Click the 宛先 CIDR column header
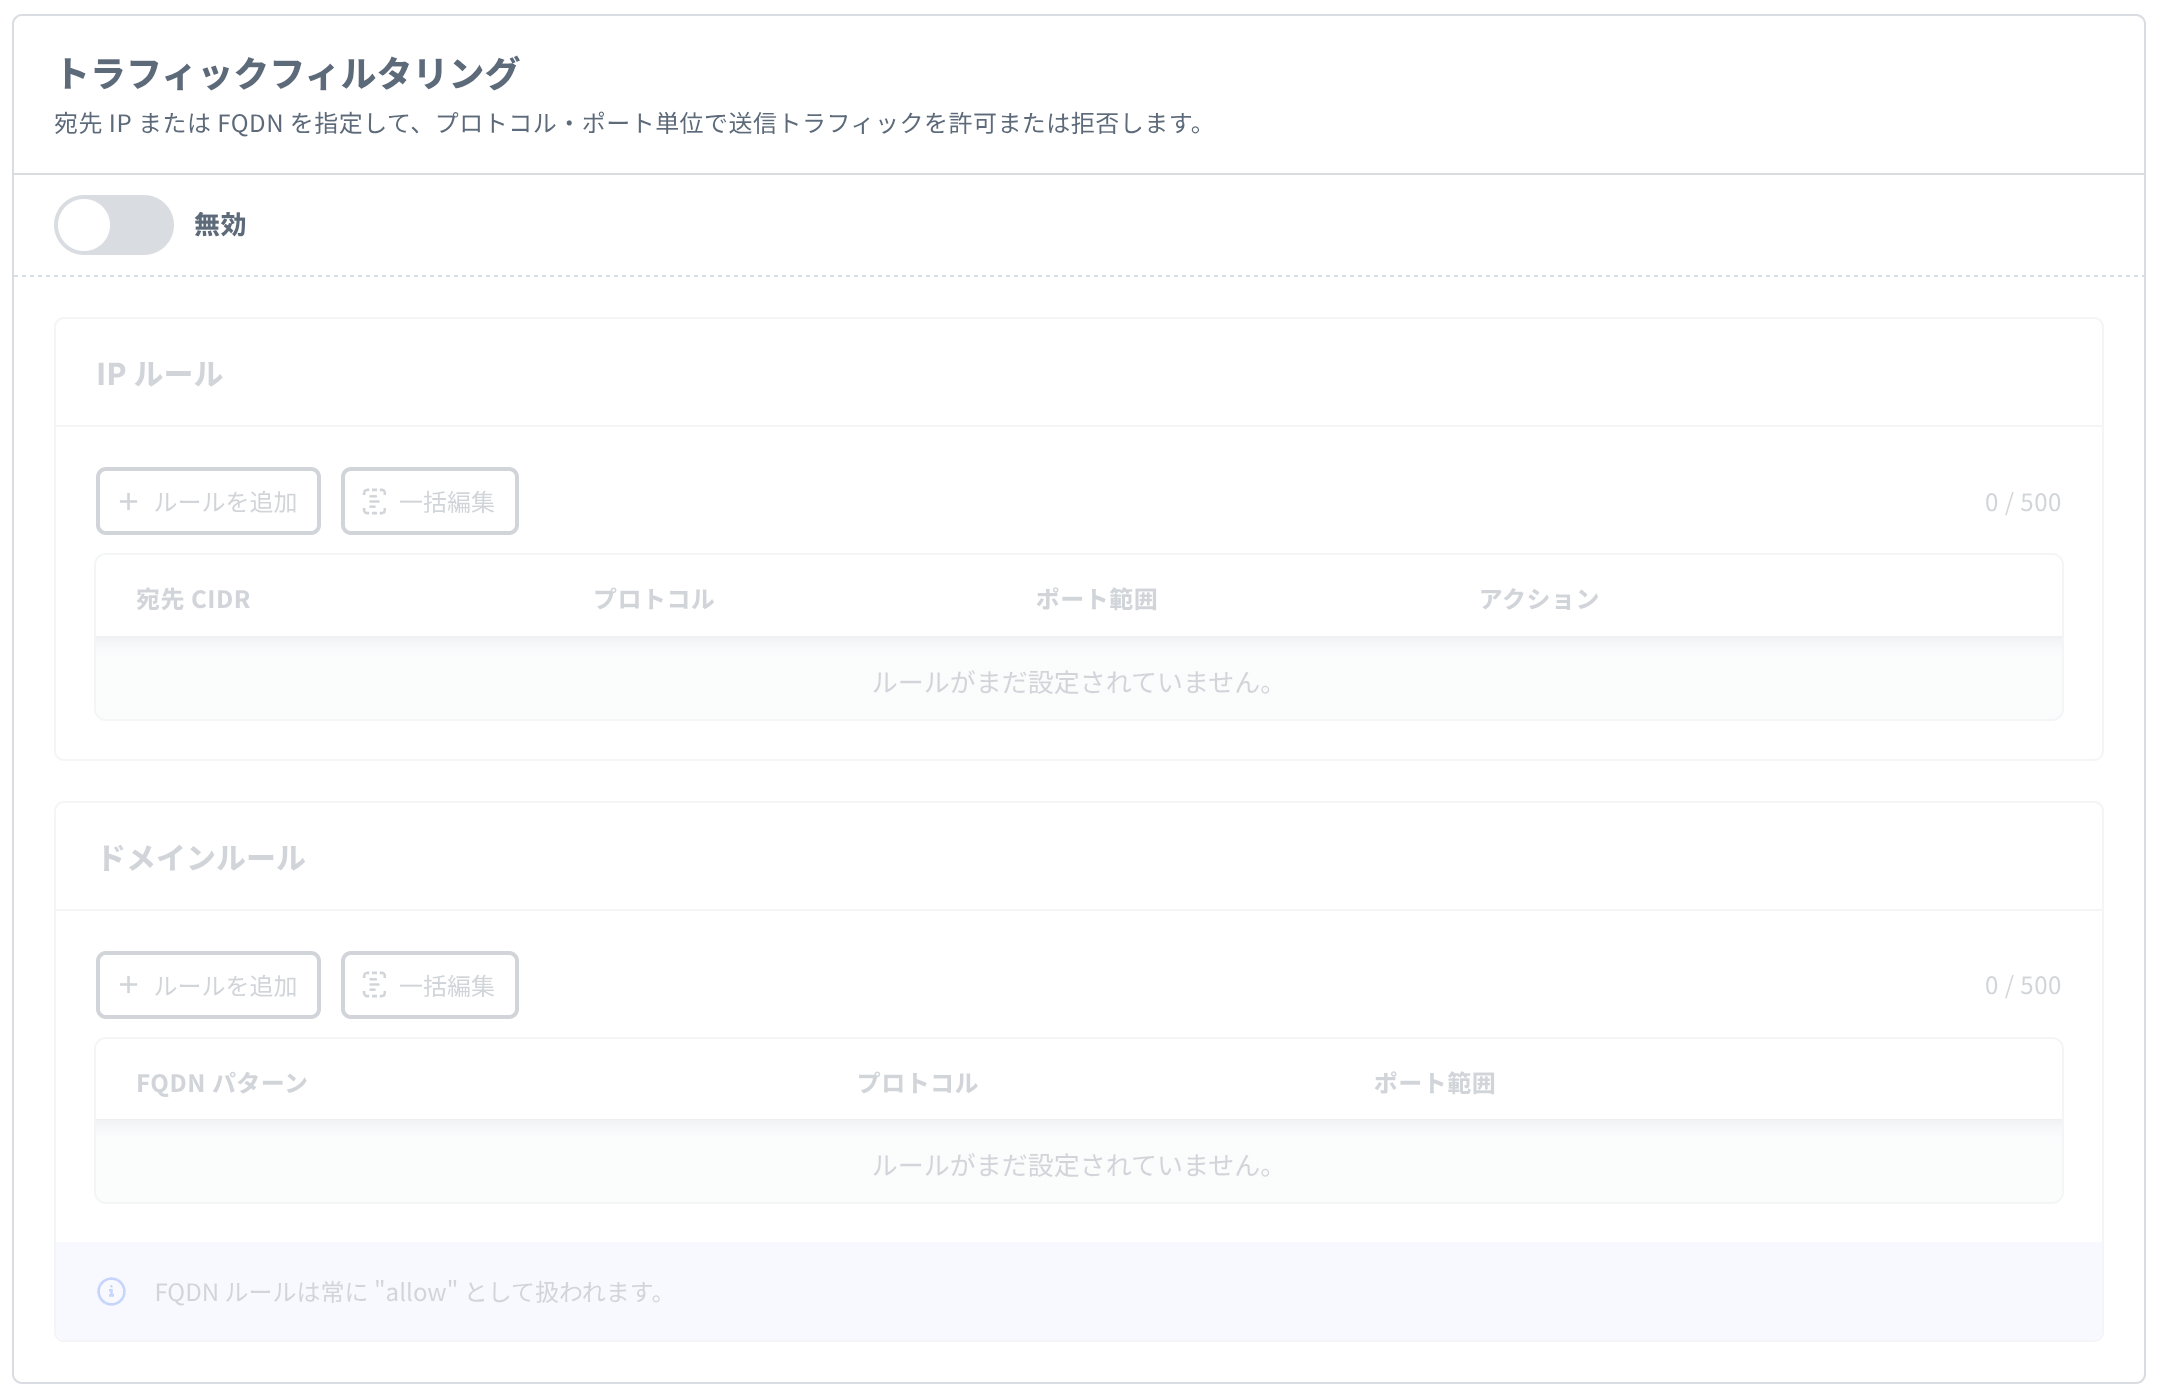Screen dimensions: 2158x1400 193,599
